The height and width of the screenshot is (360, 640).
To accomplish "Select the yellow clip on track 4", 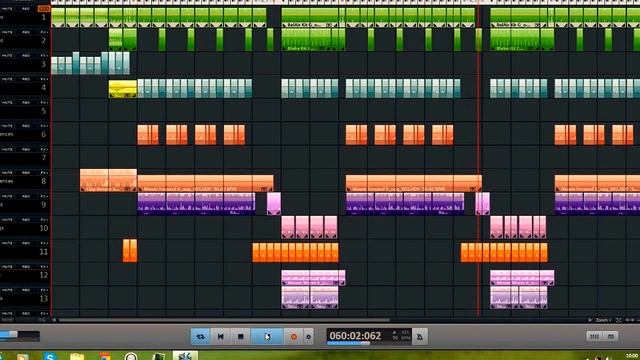I will [x=123, y=89].
